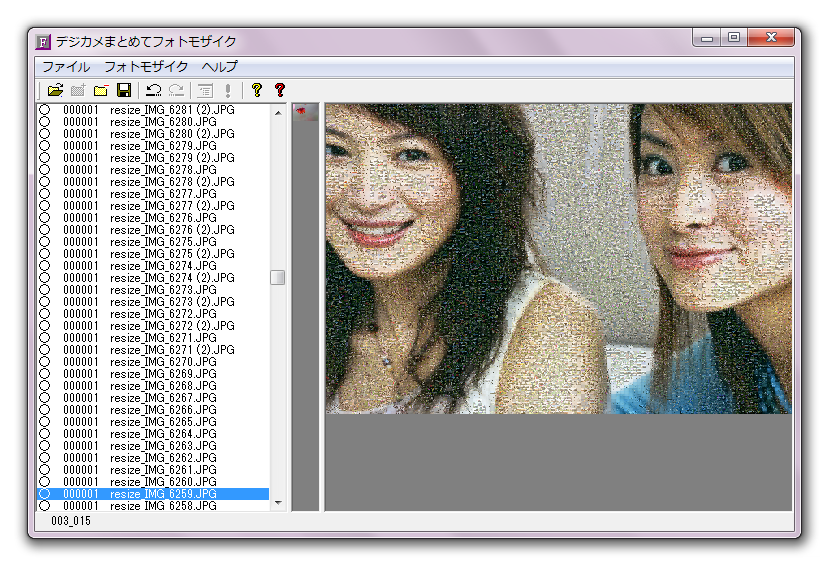Viewport: 832px width, 570px height.
Task: Toggle circle for resize_IMG_6274 (2).JPG
Action: click(45, 278)
